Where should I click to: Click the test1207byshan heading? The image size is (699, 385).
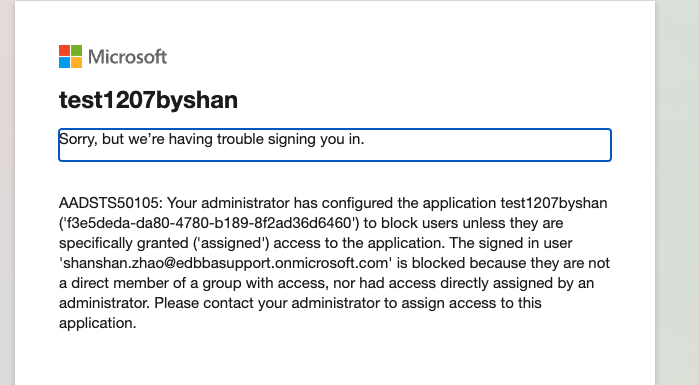point(148,100)
